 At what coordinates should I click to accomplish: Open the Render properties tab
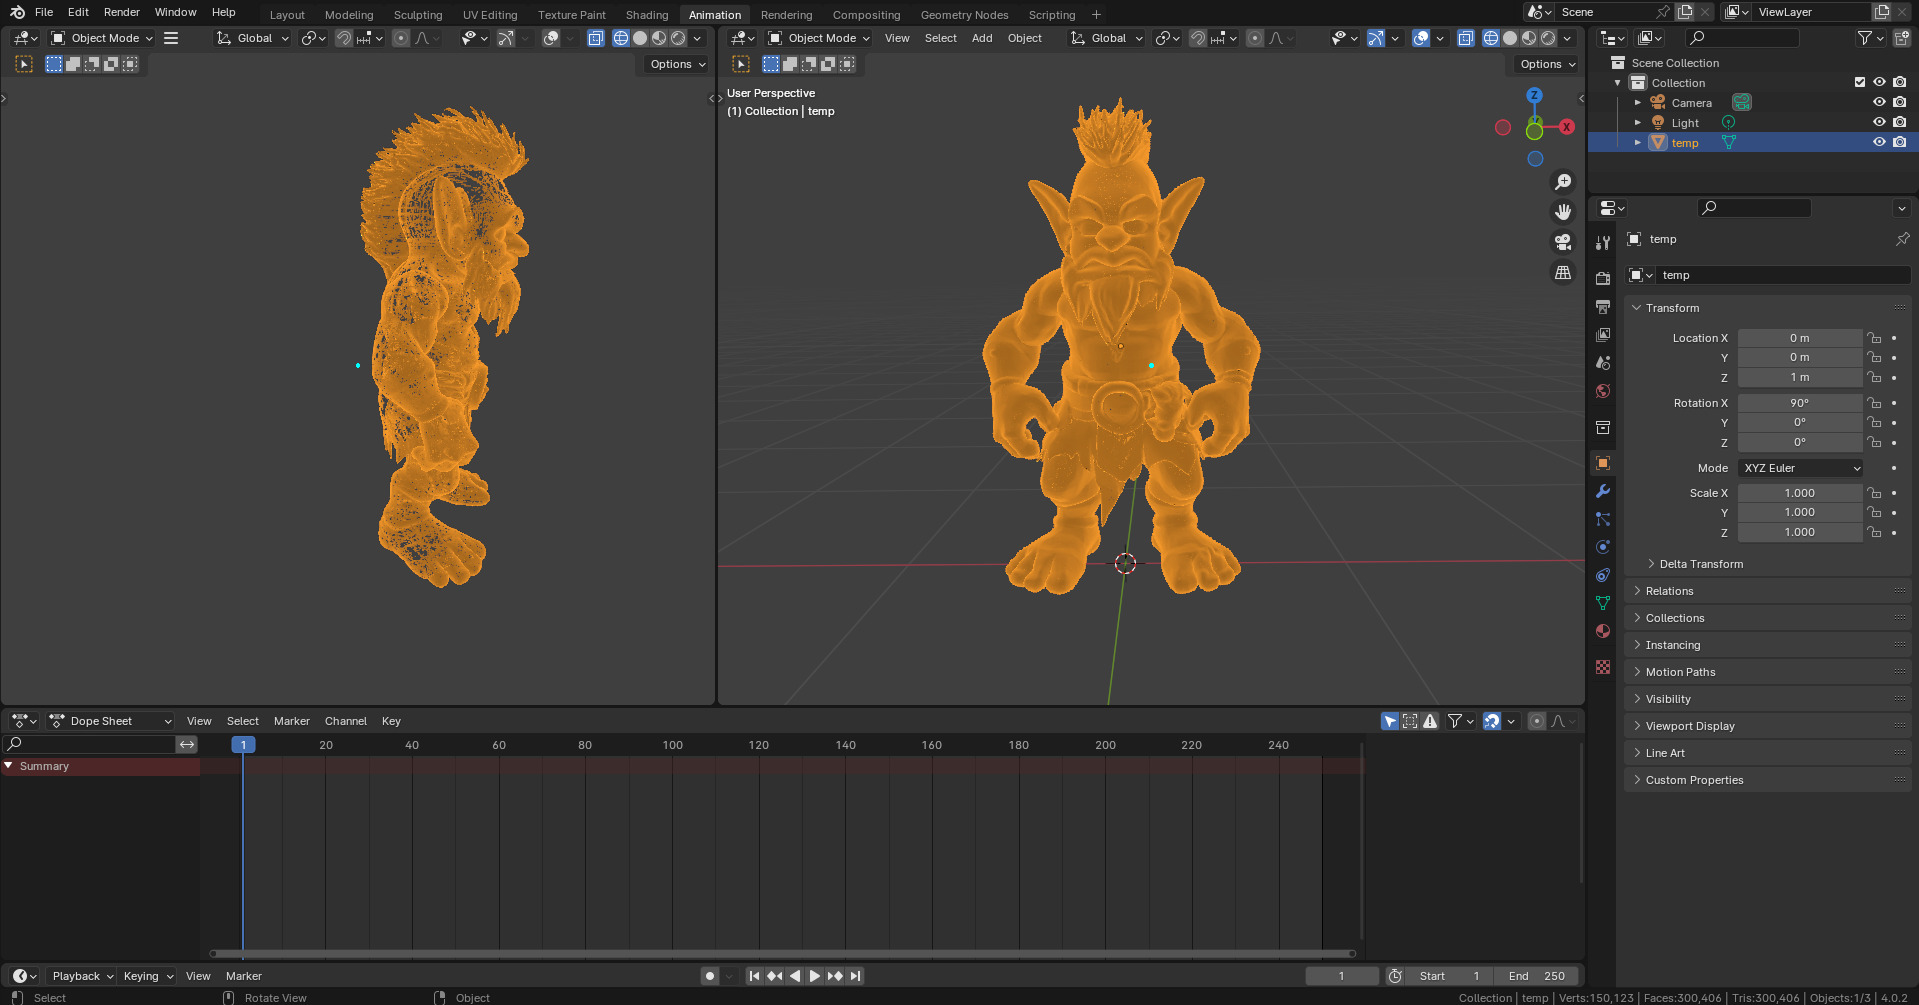(x=1603, y=279)
